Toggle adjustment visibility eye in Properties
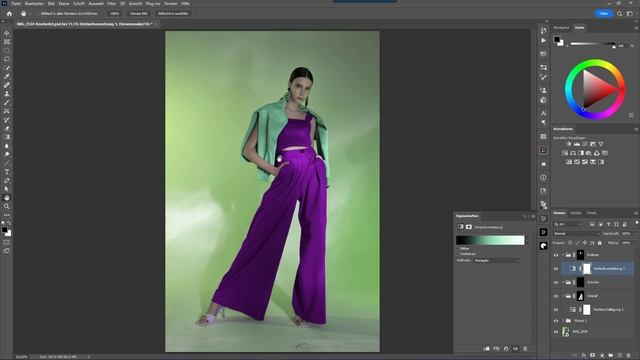The width and height of the screenshot is (640, 360). click(x=516, y=349)
